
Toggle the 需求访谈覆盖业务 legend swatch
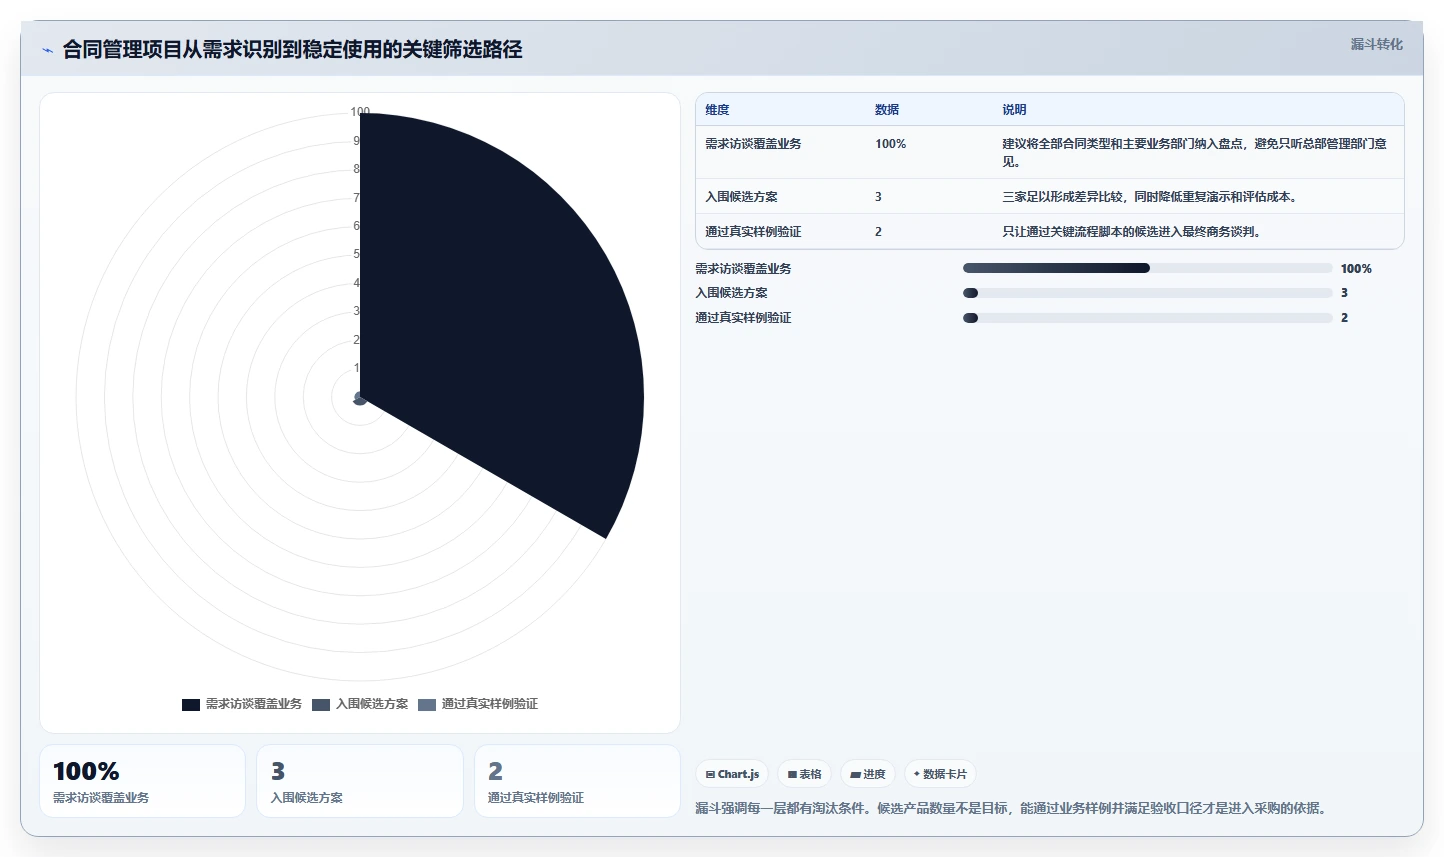[191, 704]
